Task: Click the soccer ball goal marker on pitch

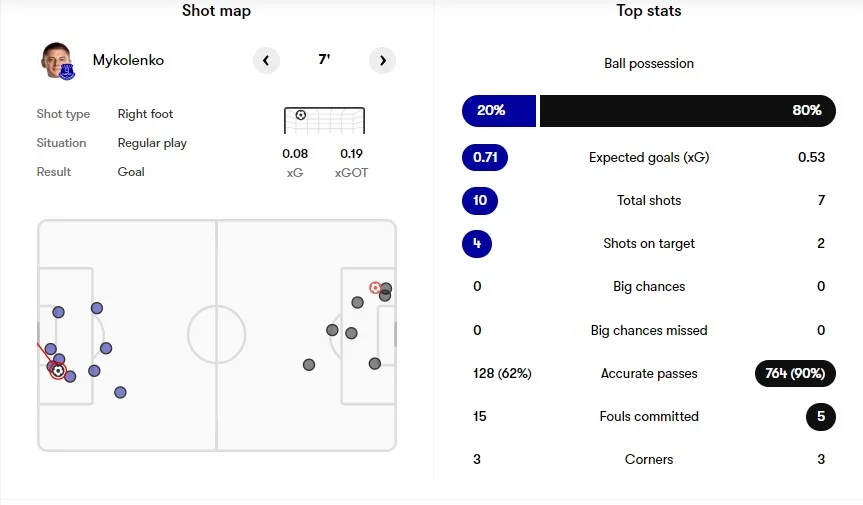Action: 58,371
